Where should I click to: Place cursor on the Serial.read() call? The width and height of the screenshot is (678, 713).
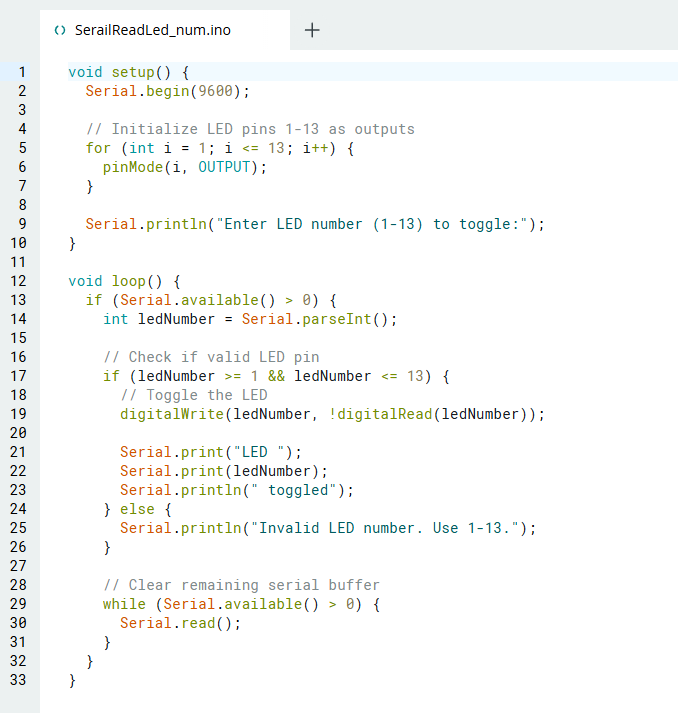pos(180,623)
